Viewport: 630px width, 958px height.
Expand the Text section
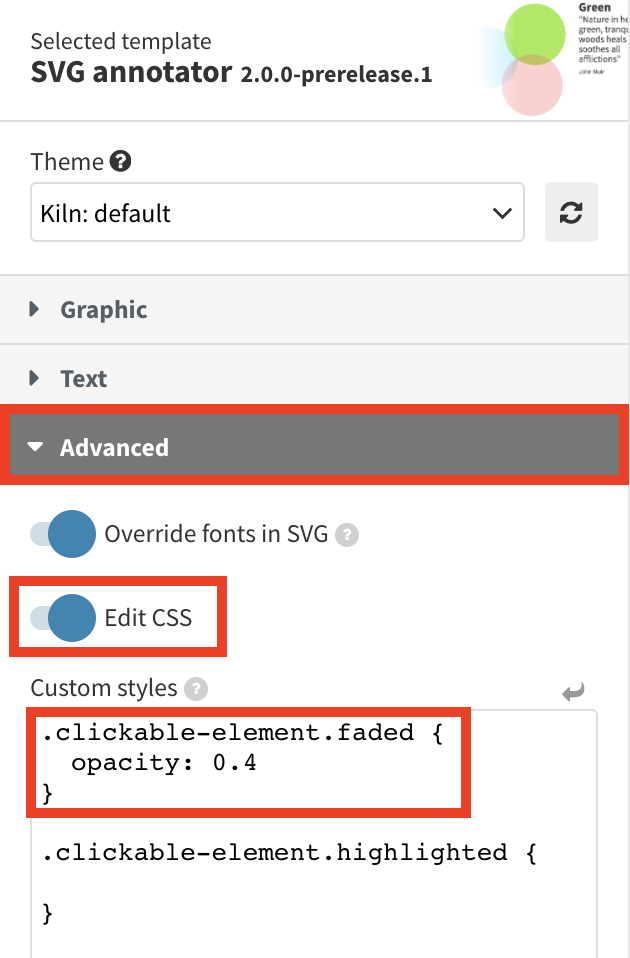tap(83, 378)
